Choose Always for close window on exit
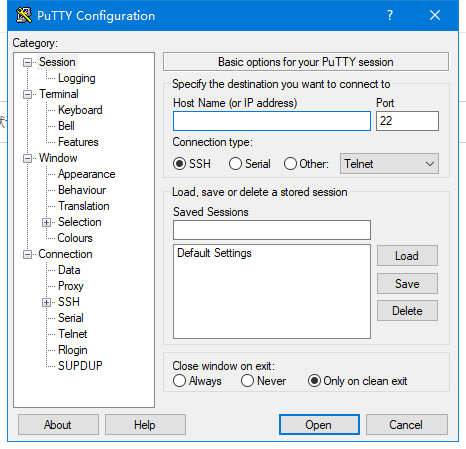 click(179, 381)
